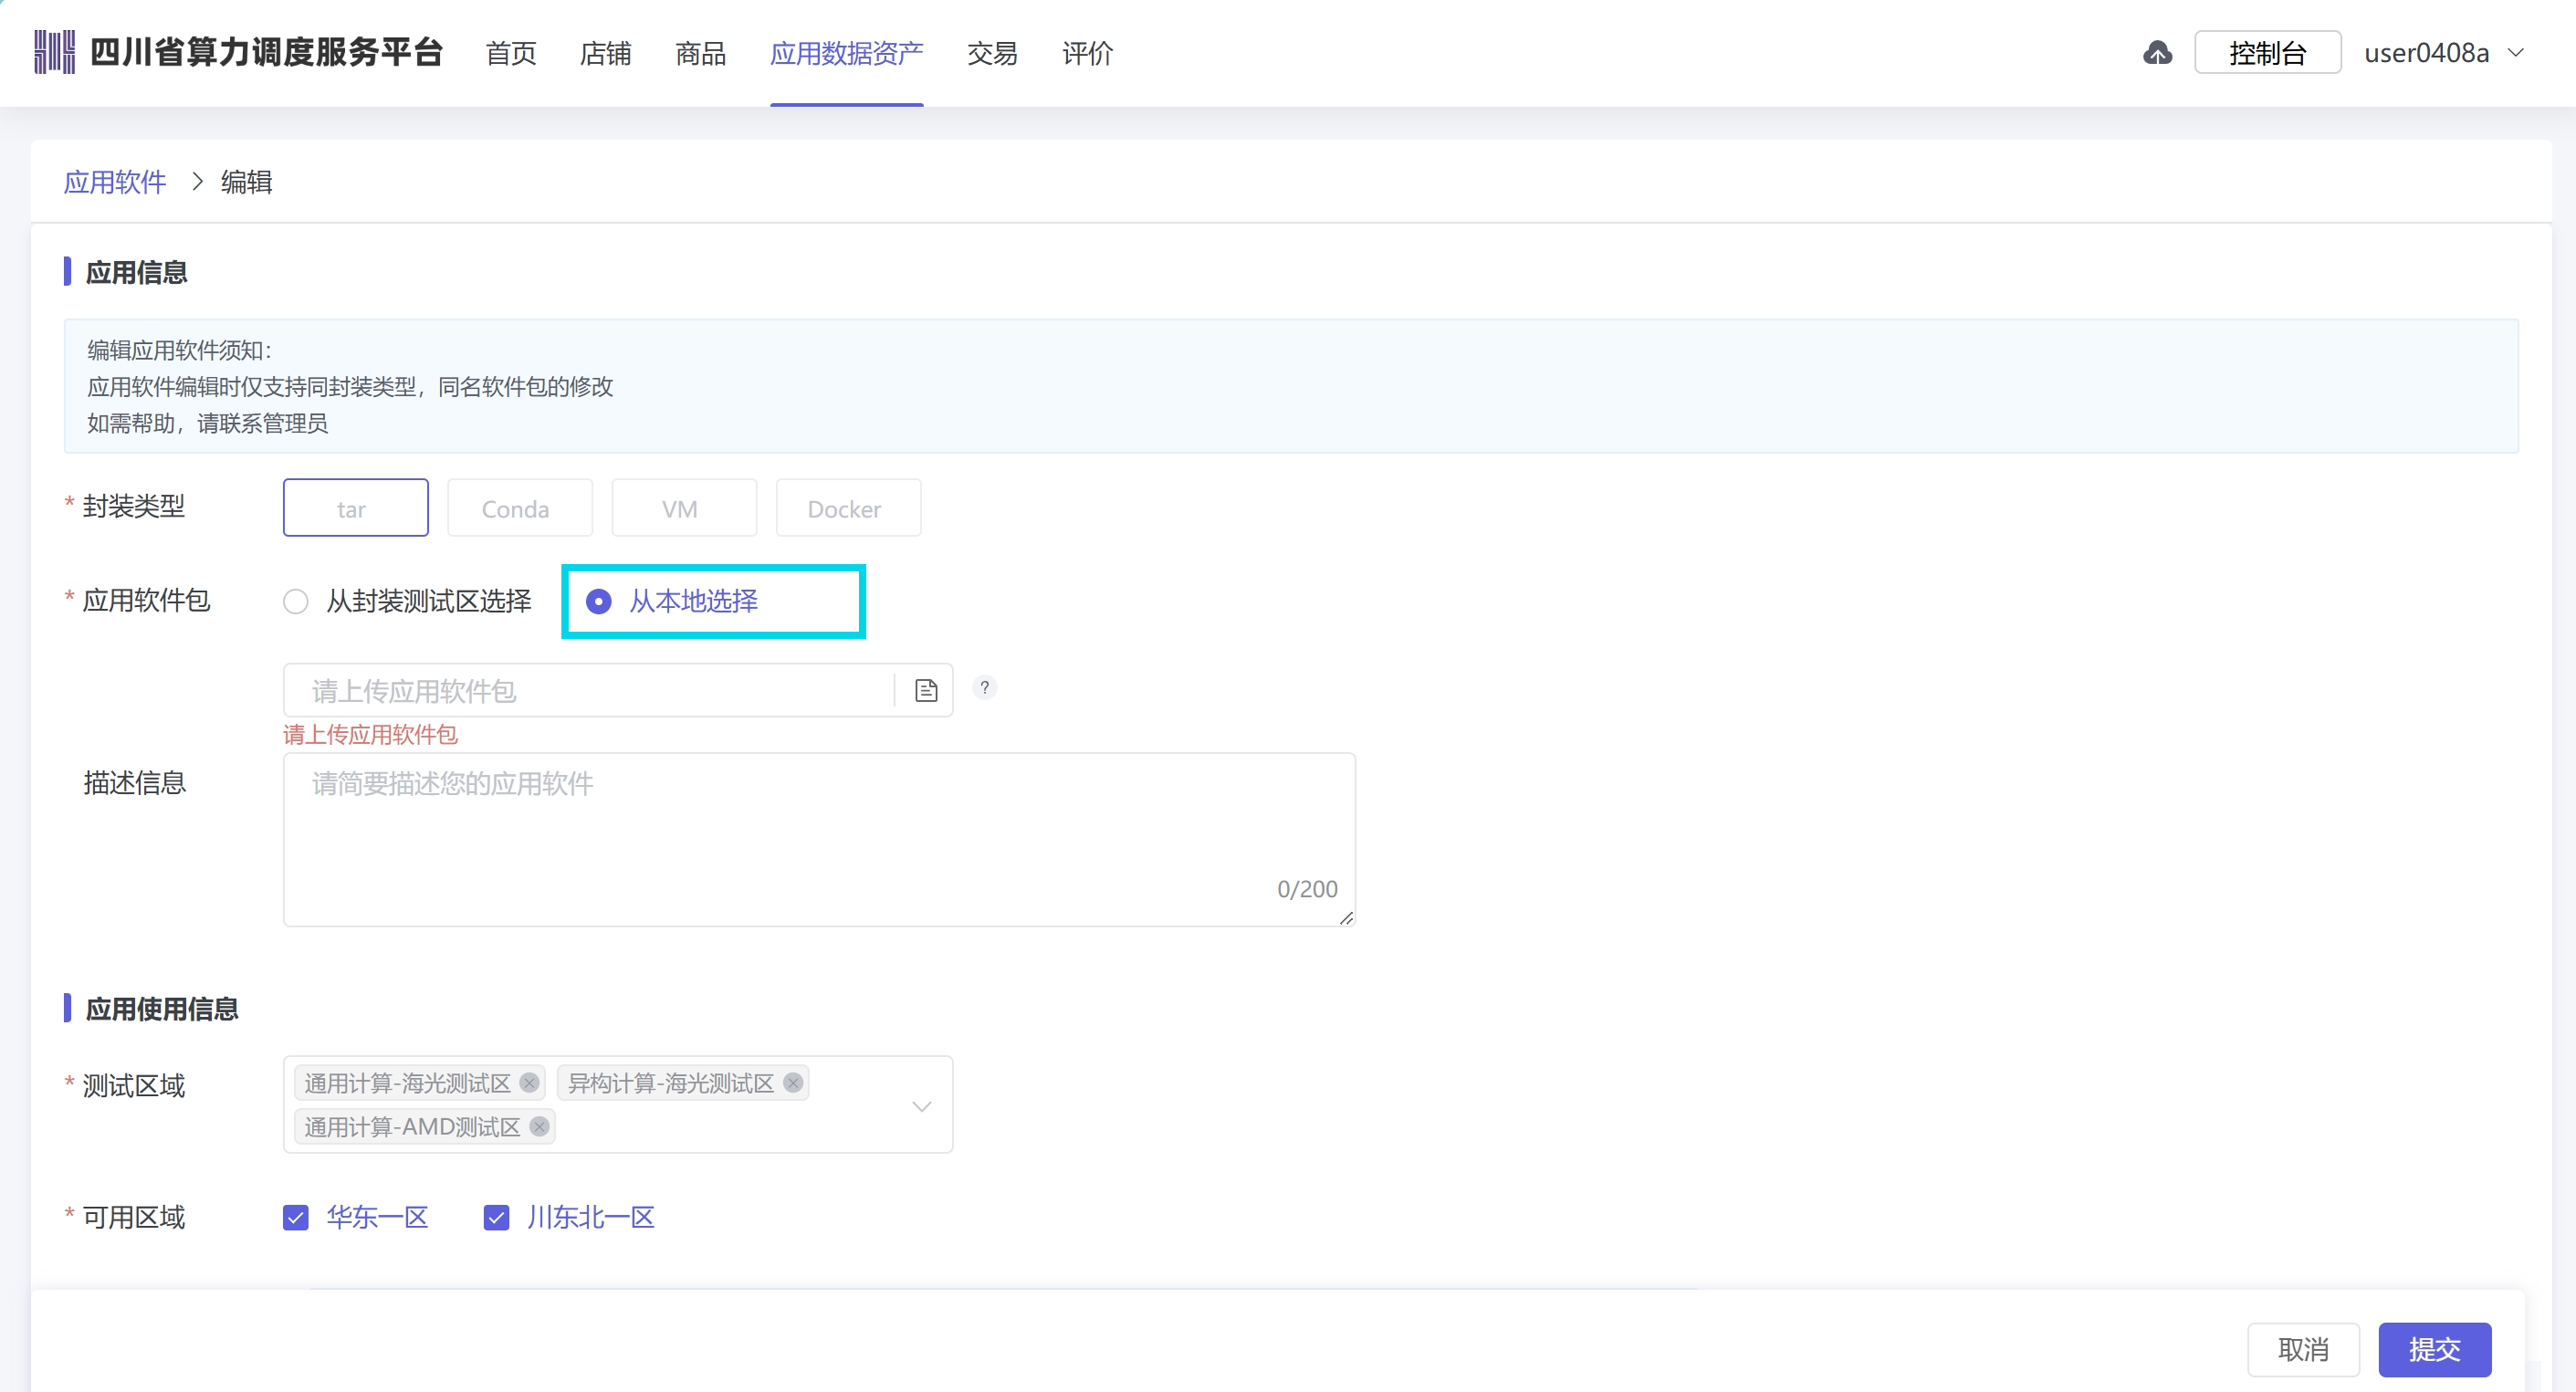Click the breadcrumb arrow separator

click(x=197, y=182)
